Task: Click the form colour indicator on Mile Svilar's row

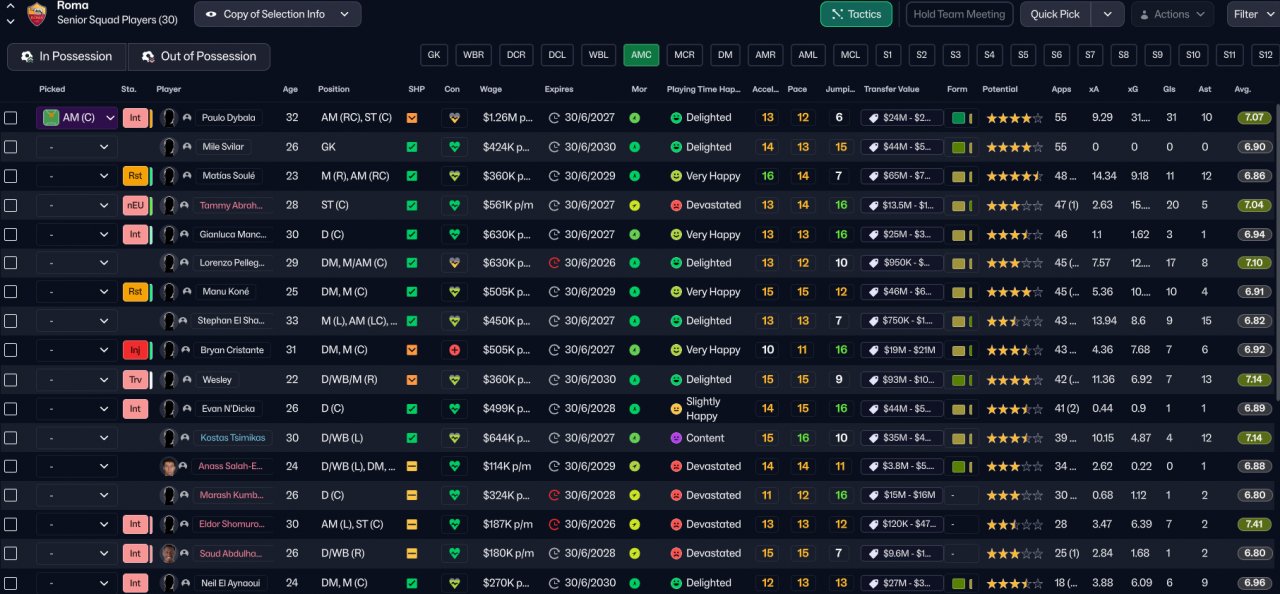Action: click(x=959, y=147)
